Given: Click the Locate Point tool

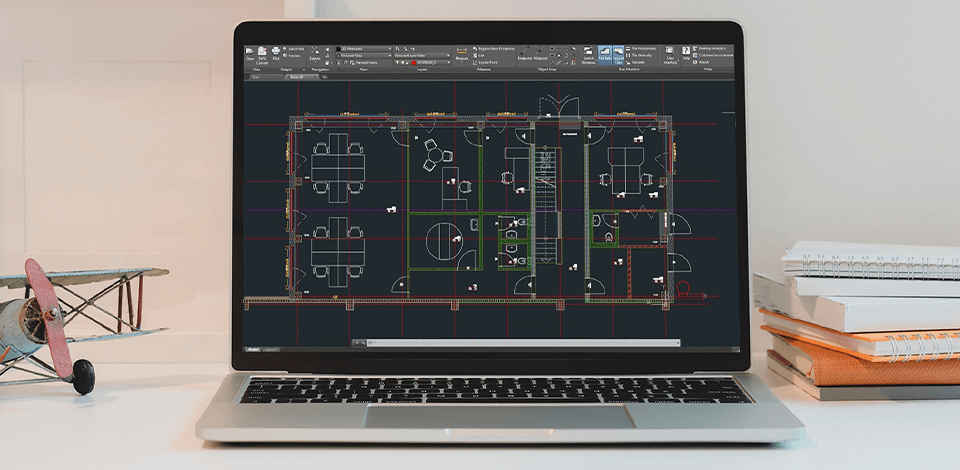Looking at the screenshot, I should point(485,62).
